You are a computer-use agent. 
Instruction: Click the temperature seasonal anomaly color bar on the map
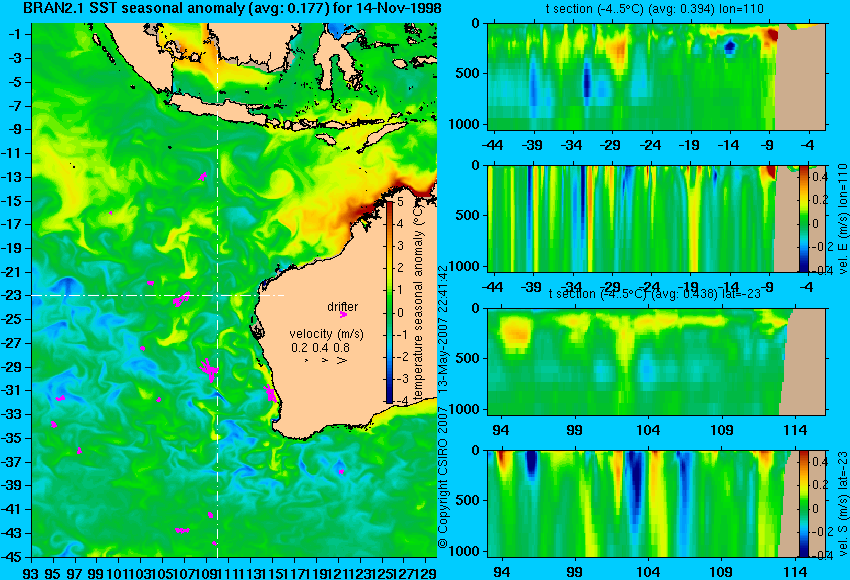[390, 302]
